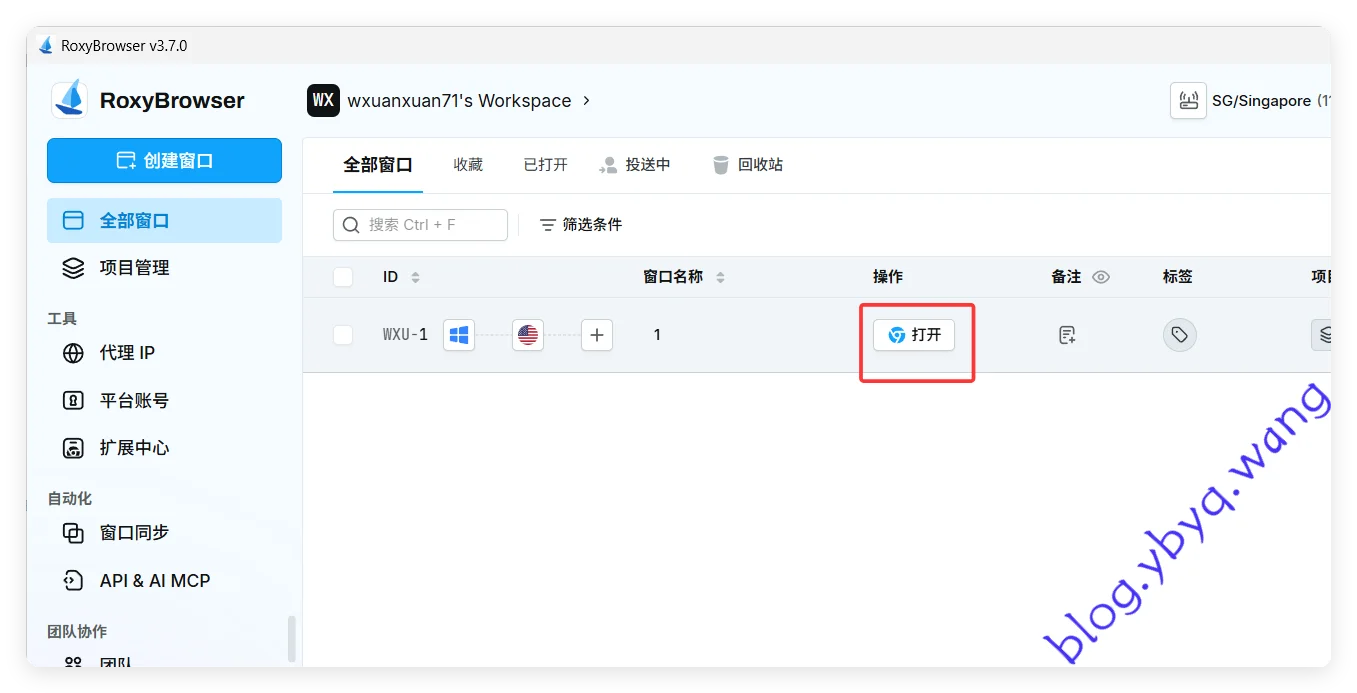Click the add note icon in 备注 column

1067,335
